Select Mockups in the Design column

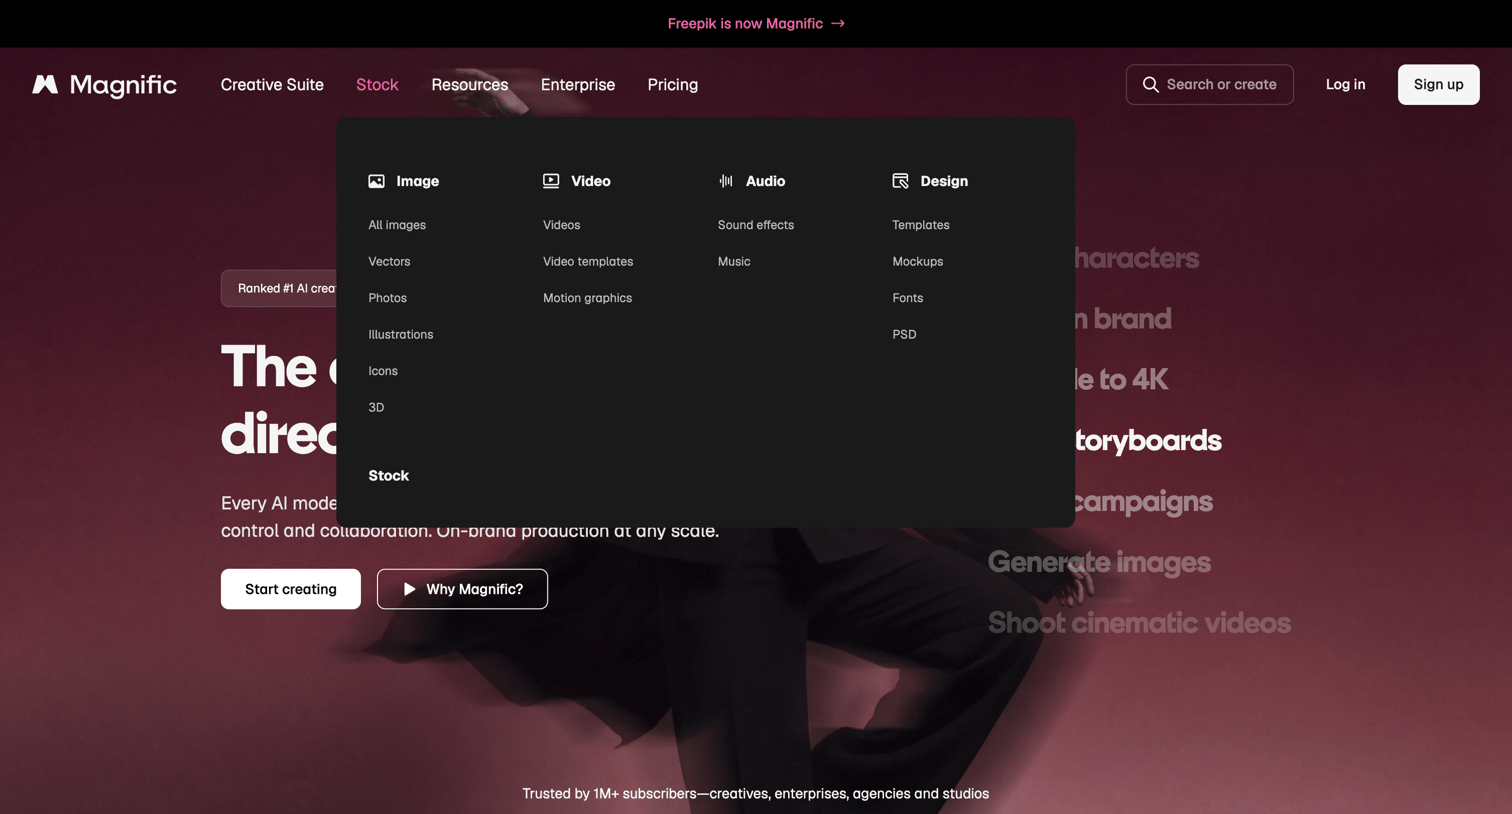918,261
